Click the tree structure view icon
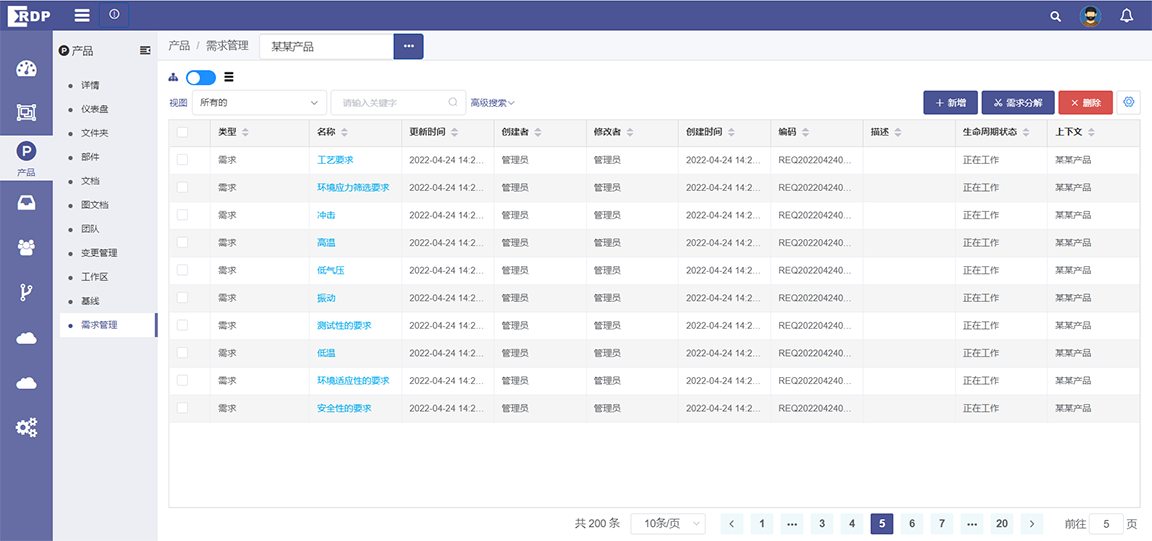Viewport: 1152px width, 541px height. click(x=173, y=77)
